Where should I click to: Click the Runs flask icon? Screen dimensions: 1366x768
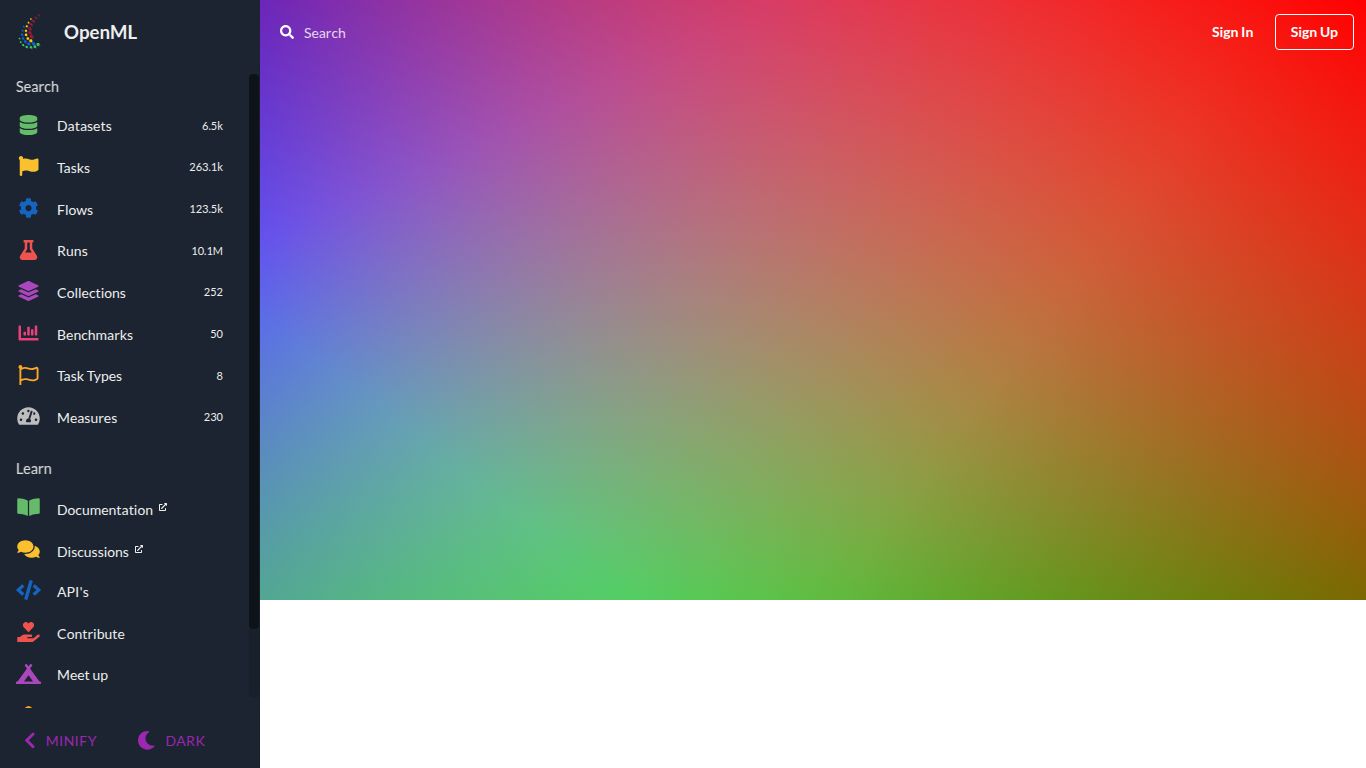[x=27, y=250]
